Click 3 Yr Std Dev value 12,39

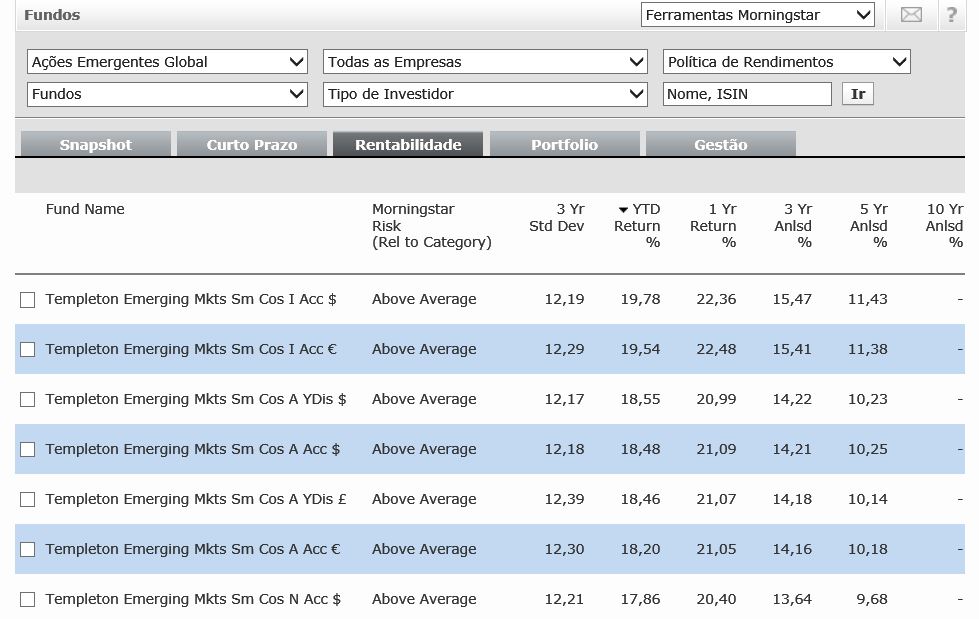[564, 499]
